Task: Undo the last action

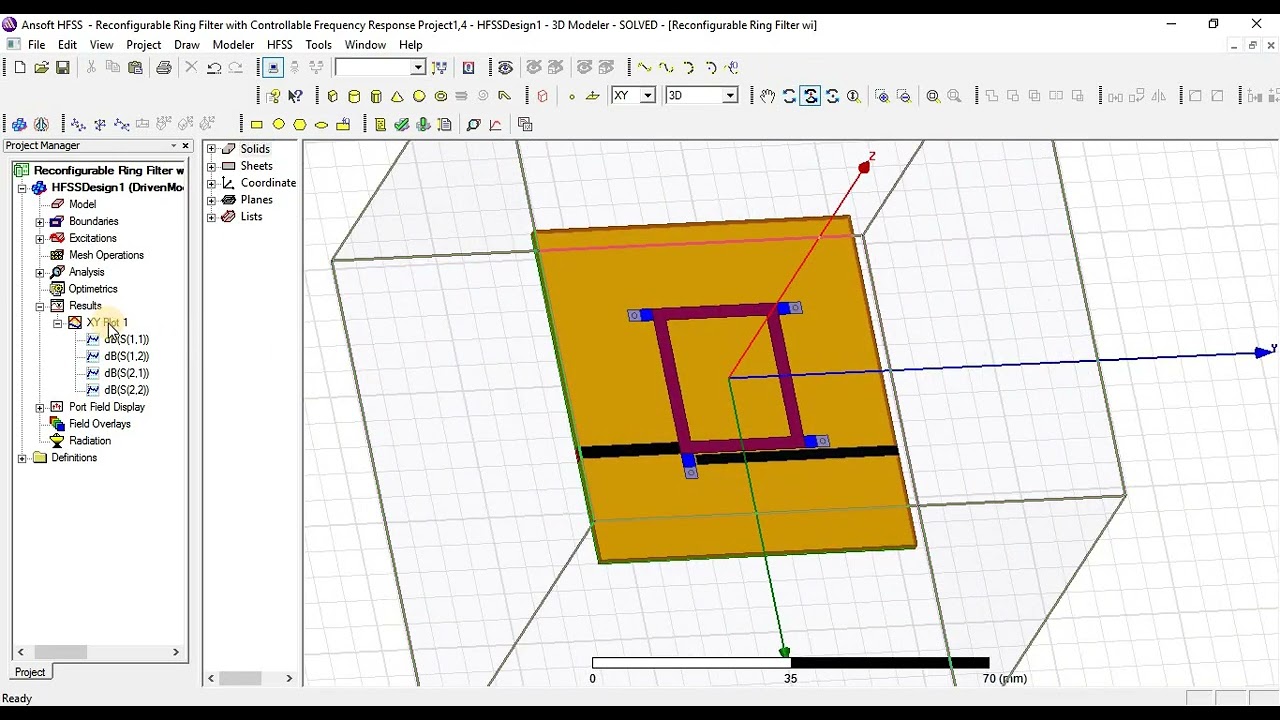Action: (214, 67)
